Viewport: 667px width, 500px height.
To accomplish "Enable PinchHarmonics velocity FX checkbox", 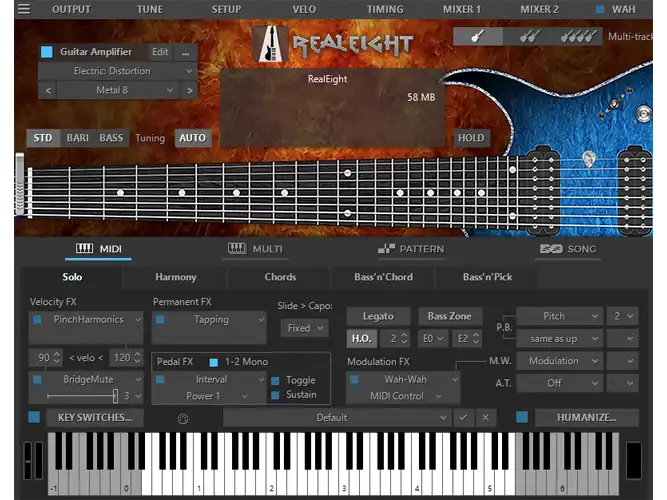I will pyautogui.click(x=37, y=320).
